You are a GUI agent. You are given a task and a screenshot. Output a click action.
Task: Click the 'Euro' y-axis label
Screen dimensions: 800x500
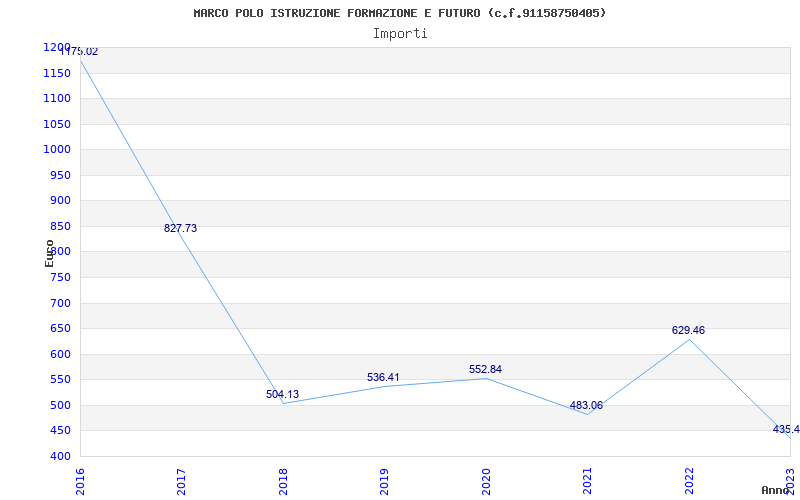coord(49,253)
